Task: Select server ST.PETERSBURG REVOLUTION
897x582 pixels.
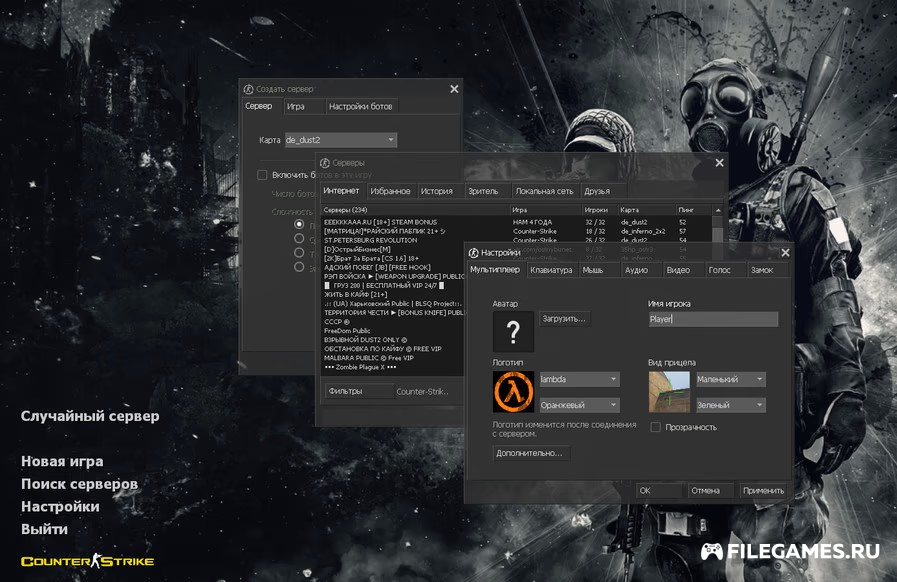Action: click(517, 240)
